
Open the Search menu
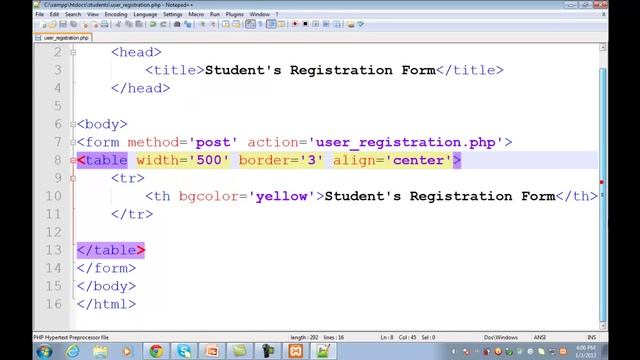tap(73, 14)
